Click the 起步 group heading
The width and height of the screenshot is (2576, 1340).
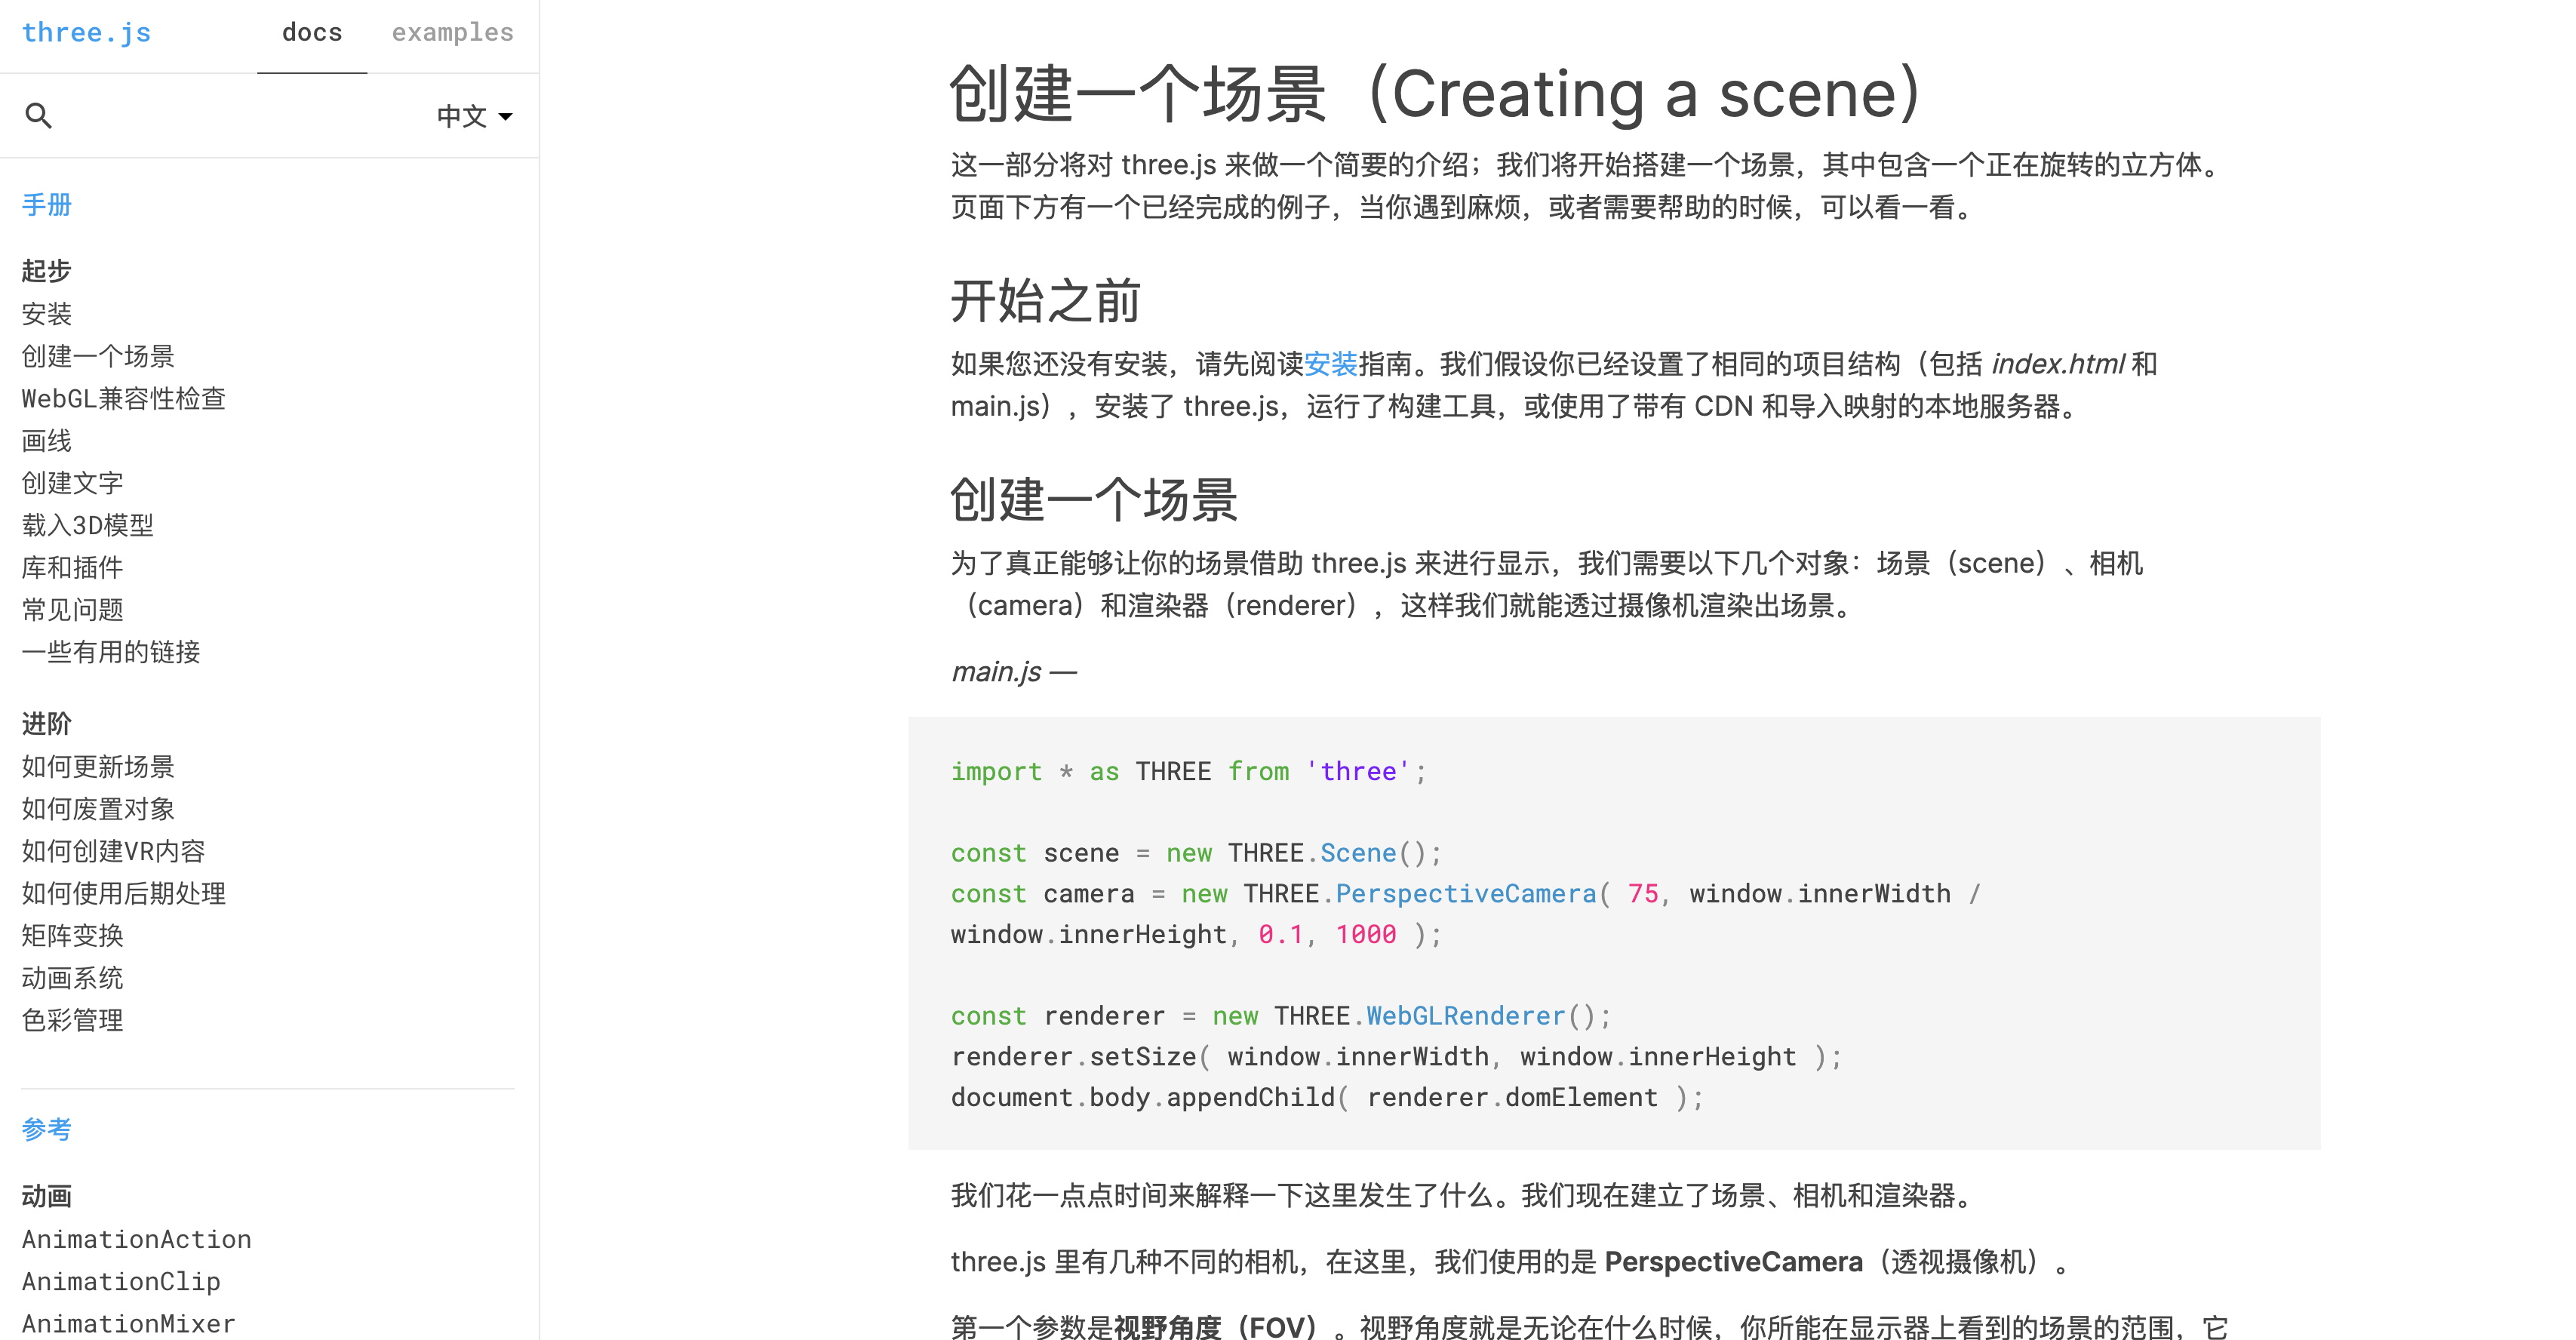[47, 271]
